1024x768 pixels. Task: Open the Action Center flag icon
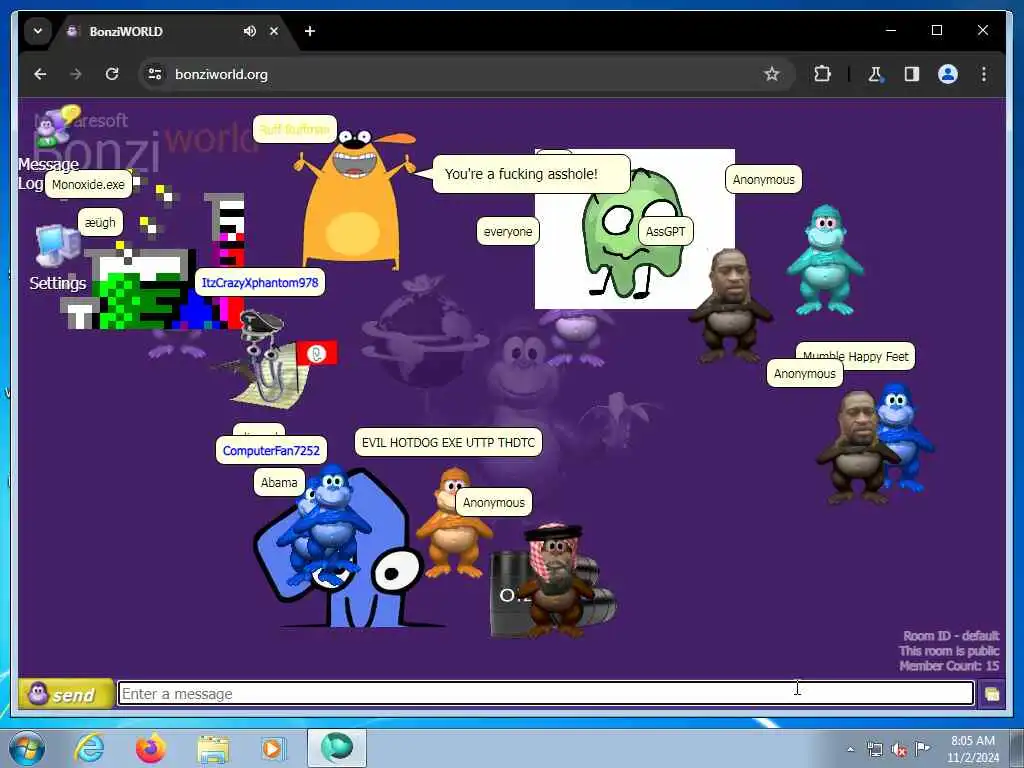(922, 749)
